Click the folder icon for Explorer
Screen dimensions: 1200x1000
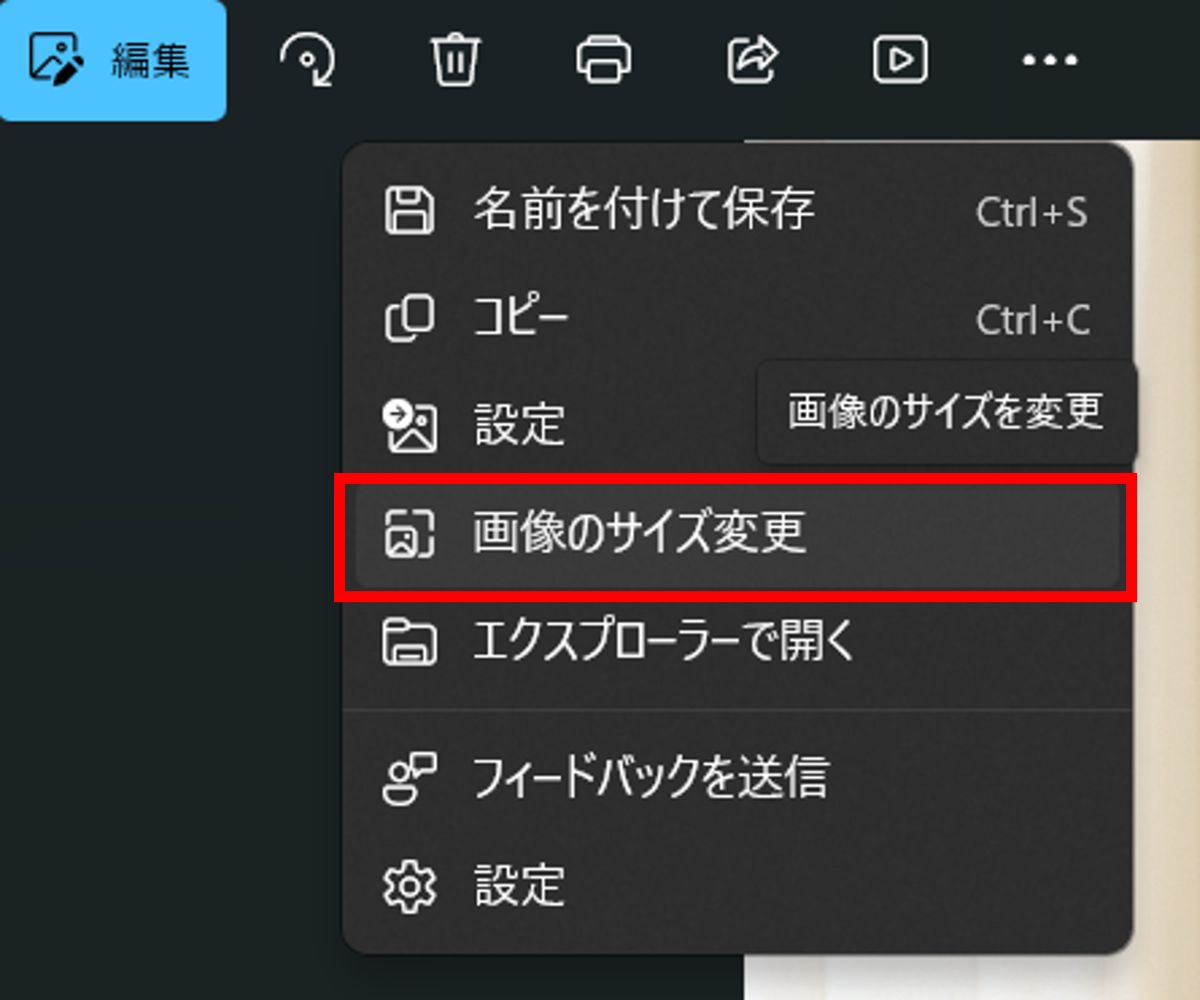[410, 642]
